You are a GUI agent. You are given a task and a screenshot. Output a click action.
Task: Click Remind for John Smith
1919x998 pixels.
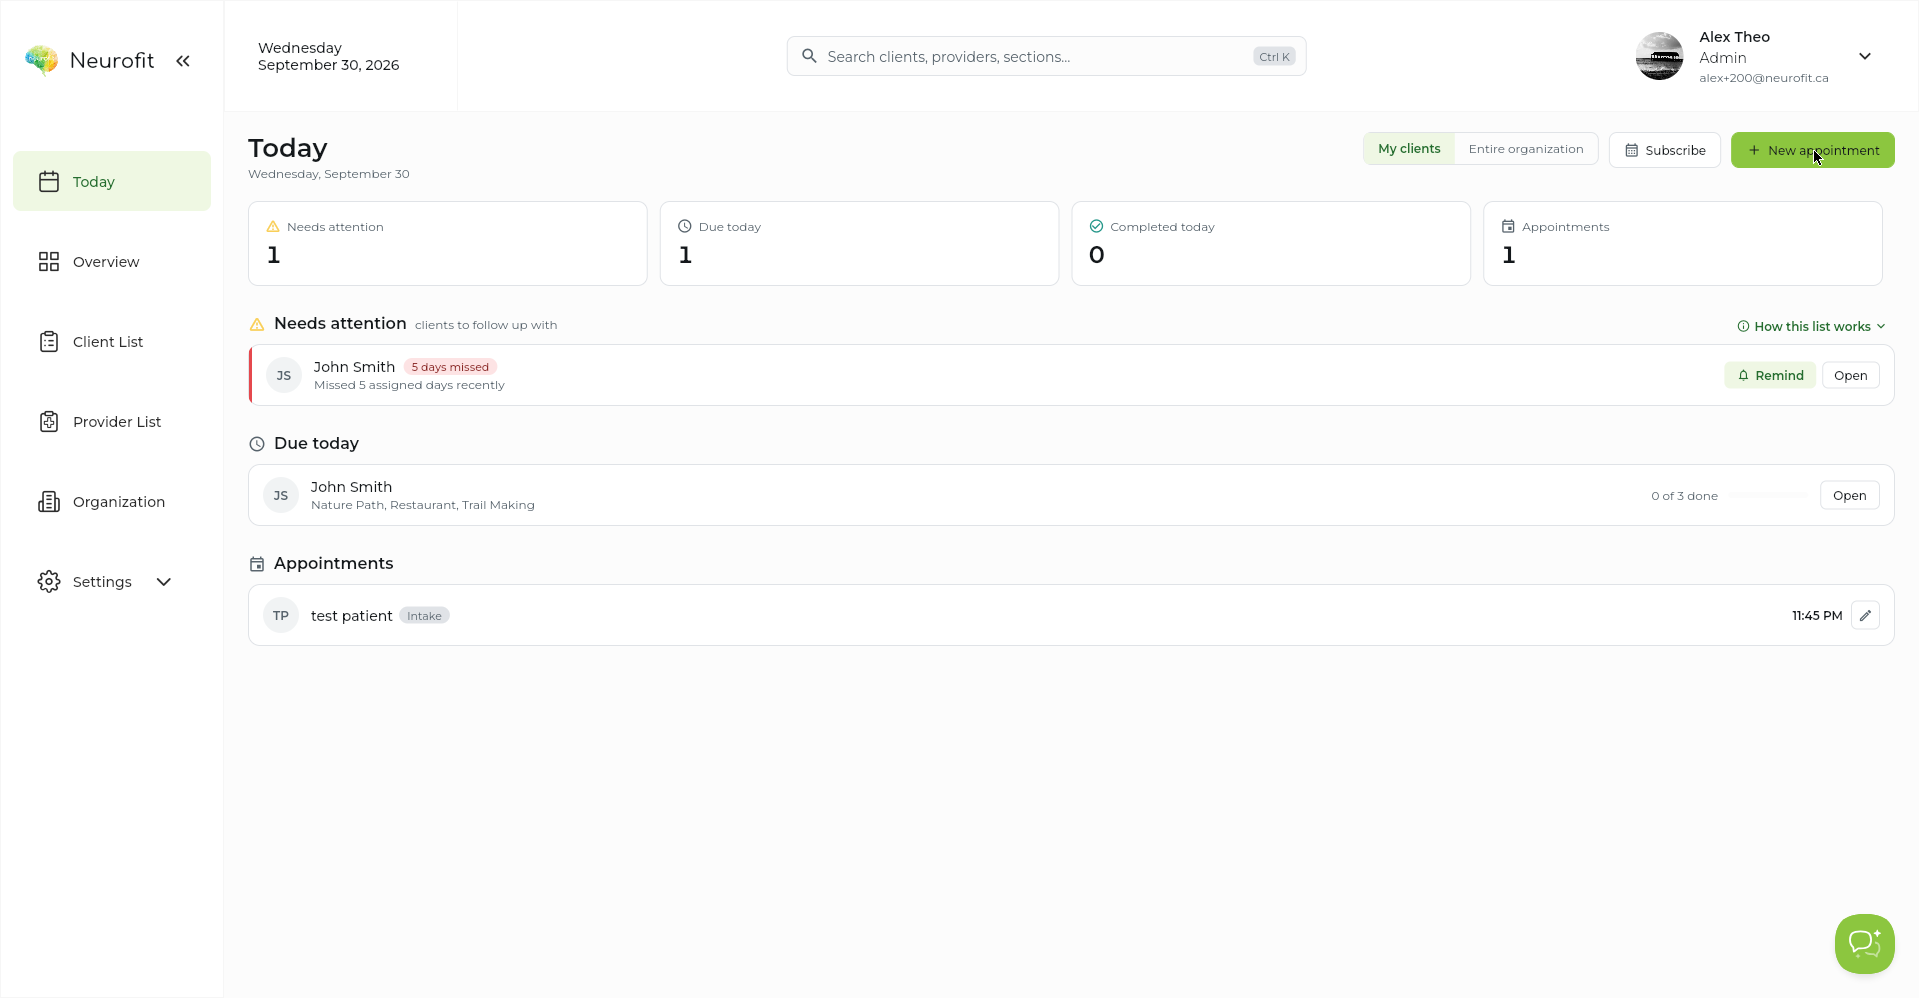tap(1770, 375)
